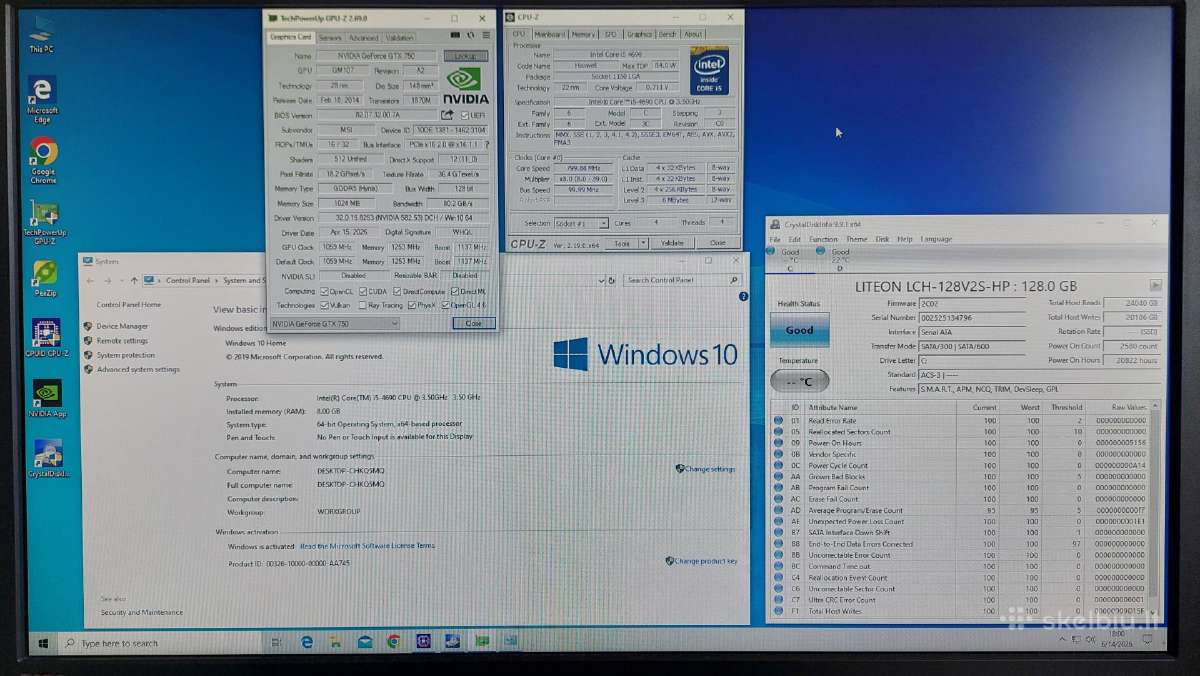1200x676 pixels.
Task: Open Socket #1 selection dropdown in CPU-Z
Action: tap(583, 223)
